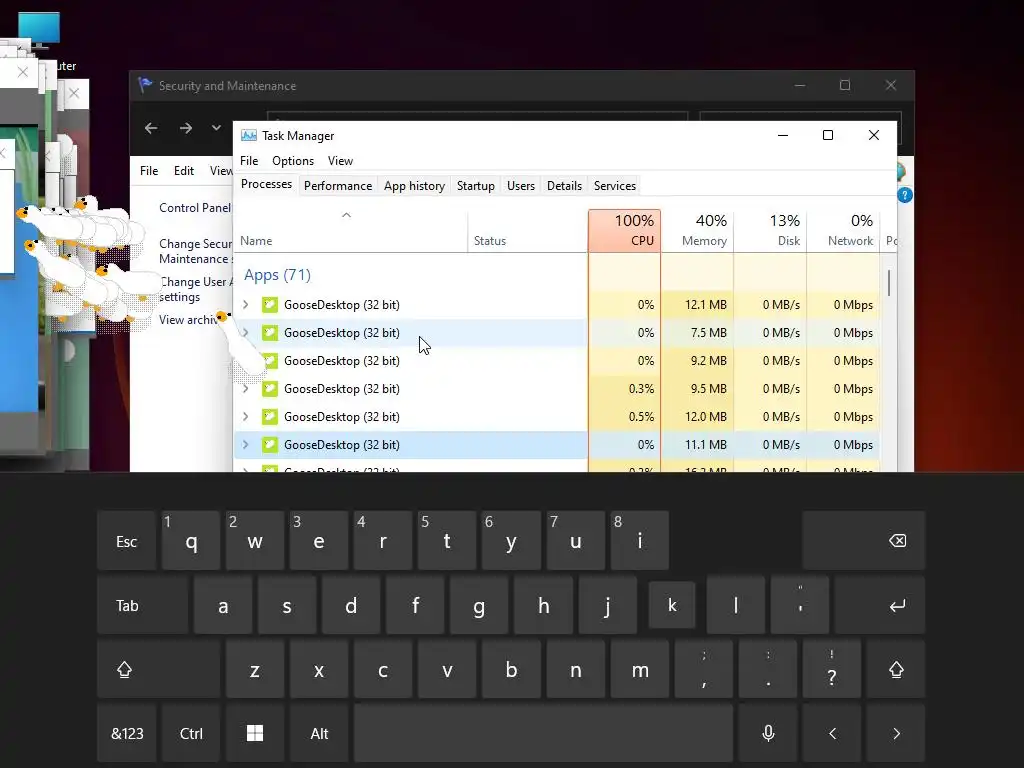The height and width of the screenshot is (768, 1024).
Task: Switch to &123 symbols layout
Action: pyautogui.click(x=127, y=733)
